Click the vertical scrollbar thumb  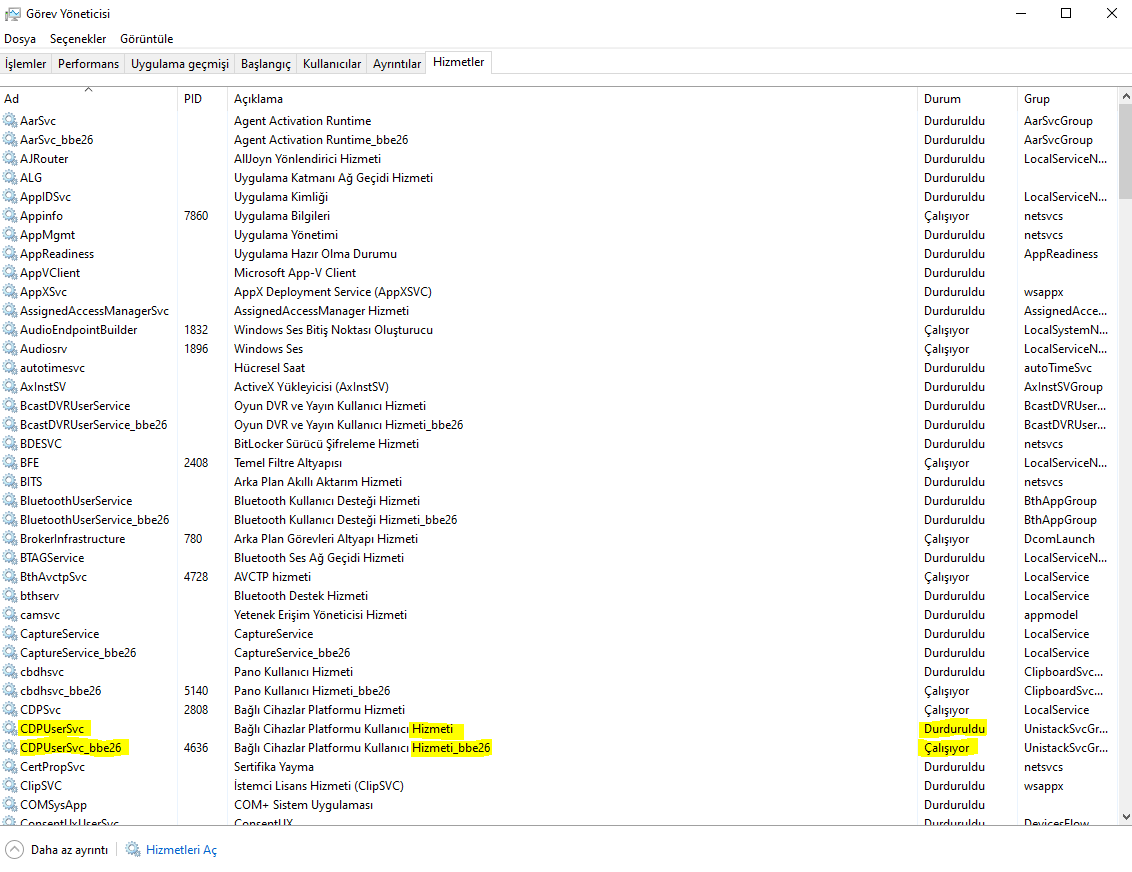[1126, 152]
